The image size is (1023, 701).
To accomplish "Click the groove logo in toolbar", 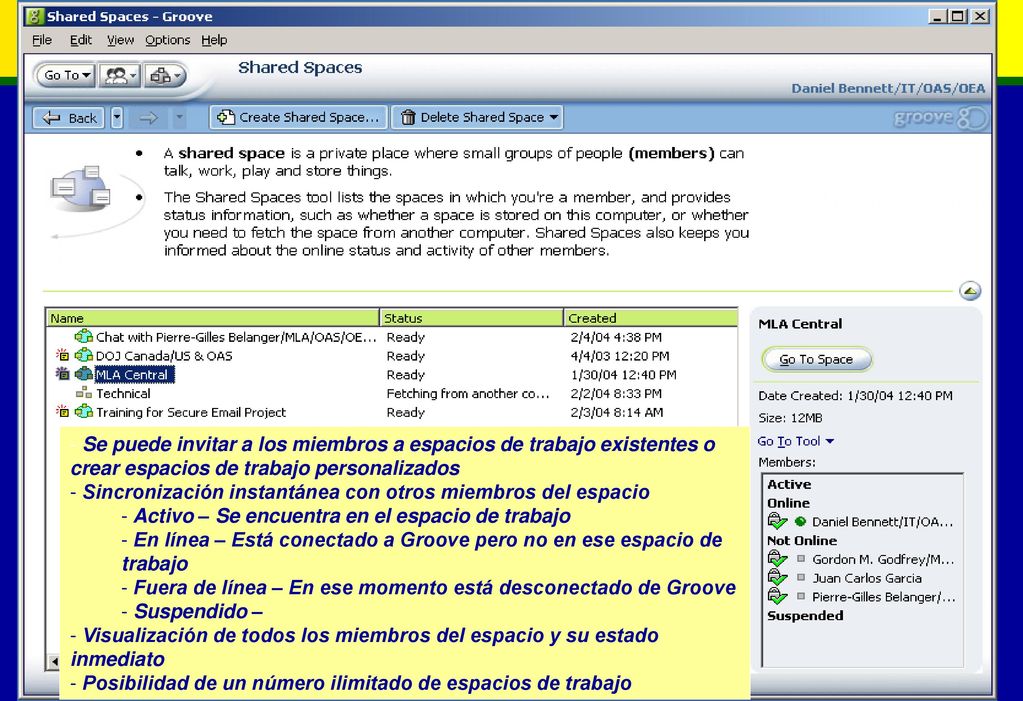I will point(939,118).
